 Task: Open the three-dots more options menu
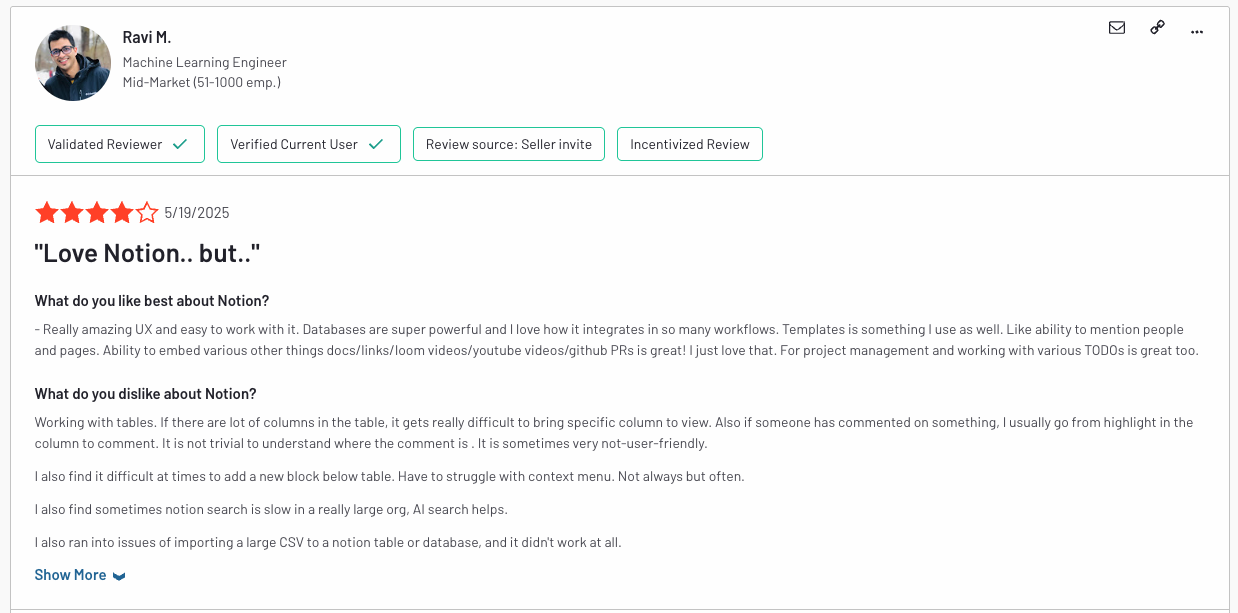point(1197,31)
